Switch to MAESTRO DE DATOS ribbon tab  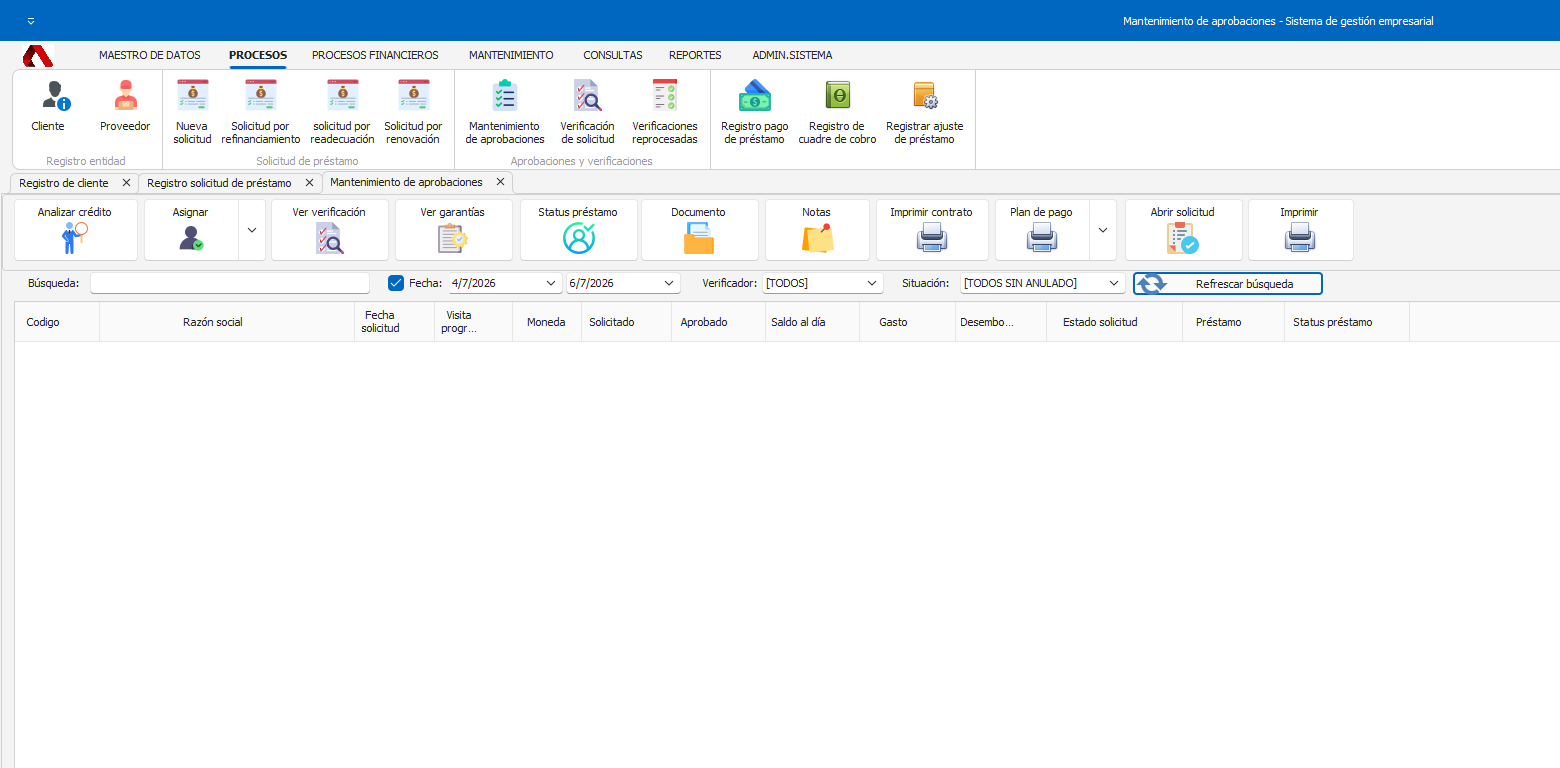click(150, 55)
